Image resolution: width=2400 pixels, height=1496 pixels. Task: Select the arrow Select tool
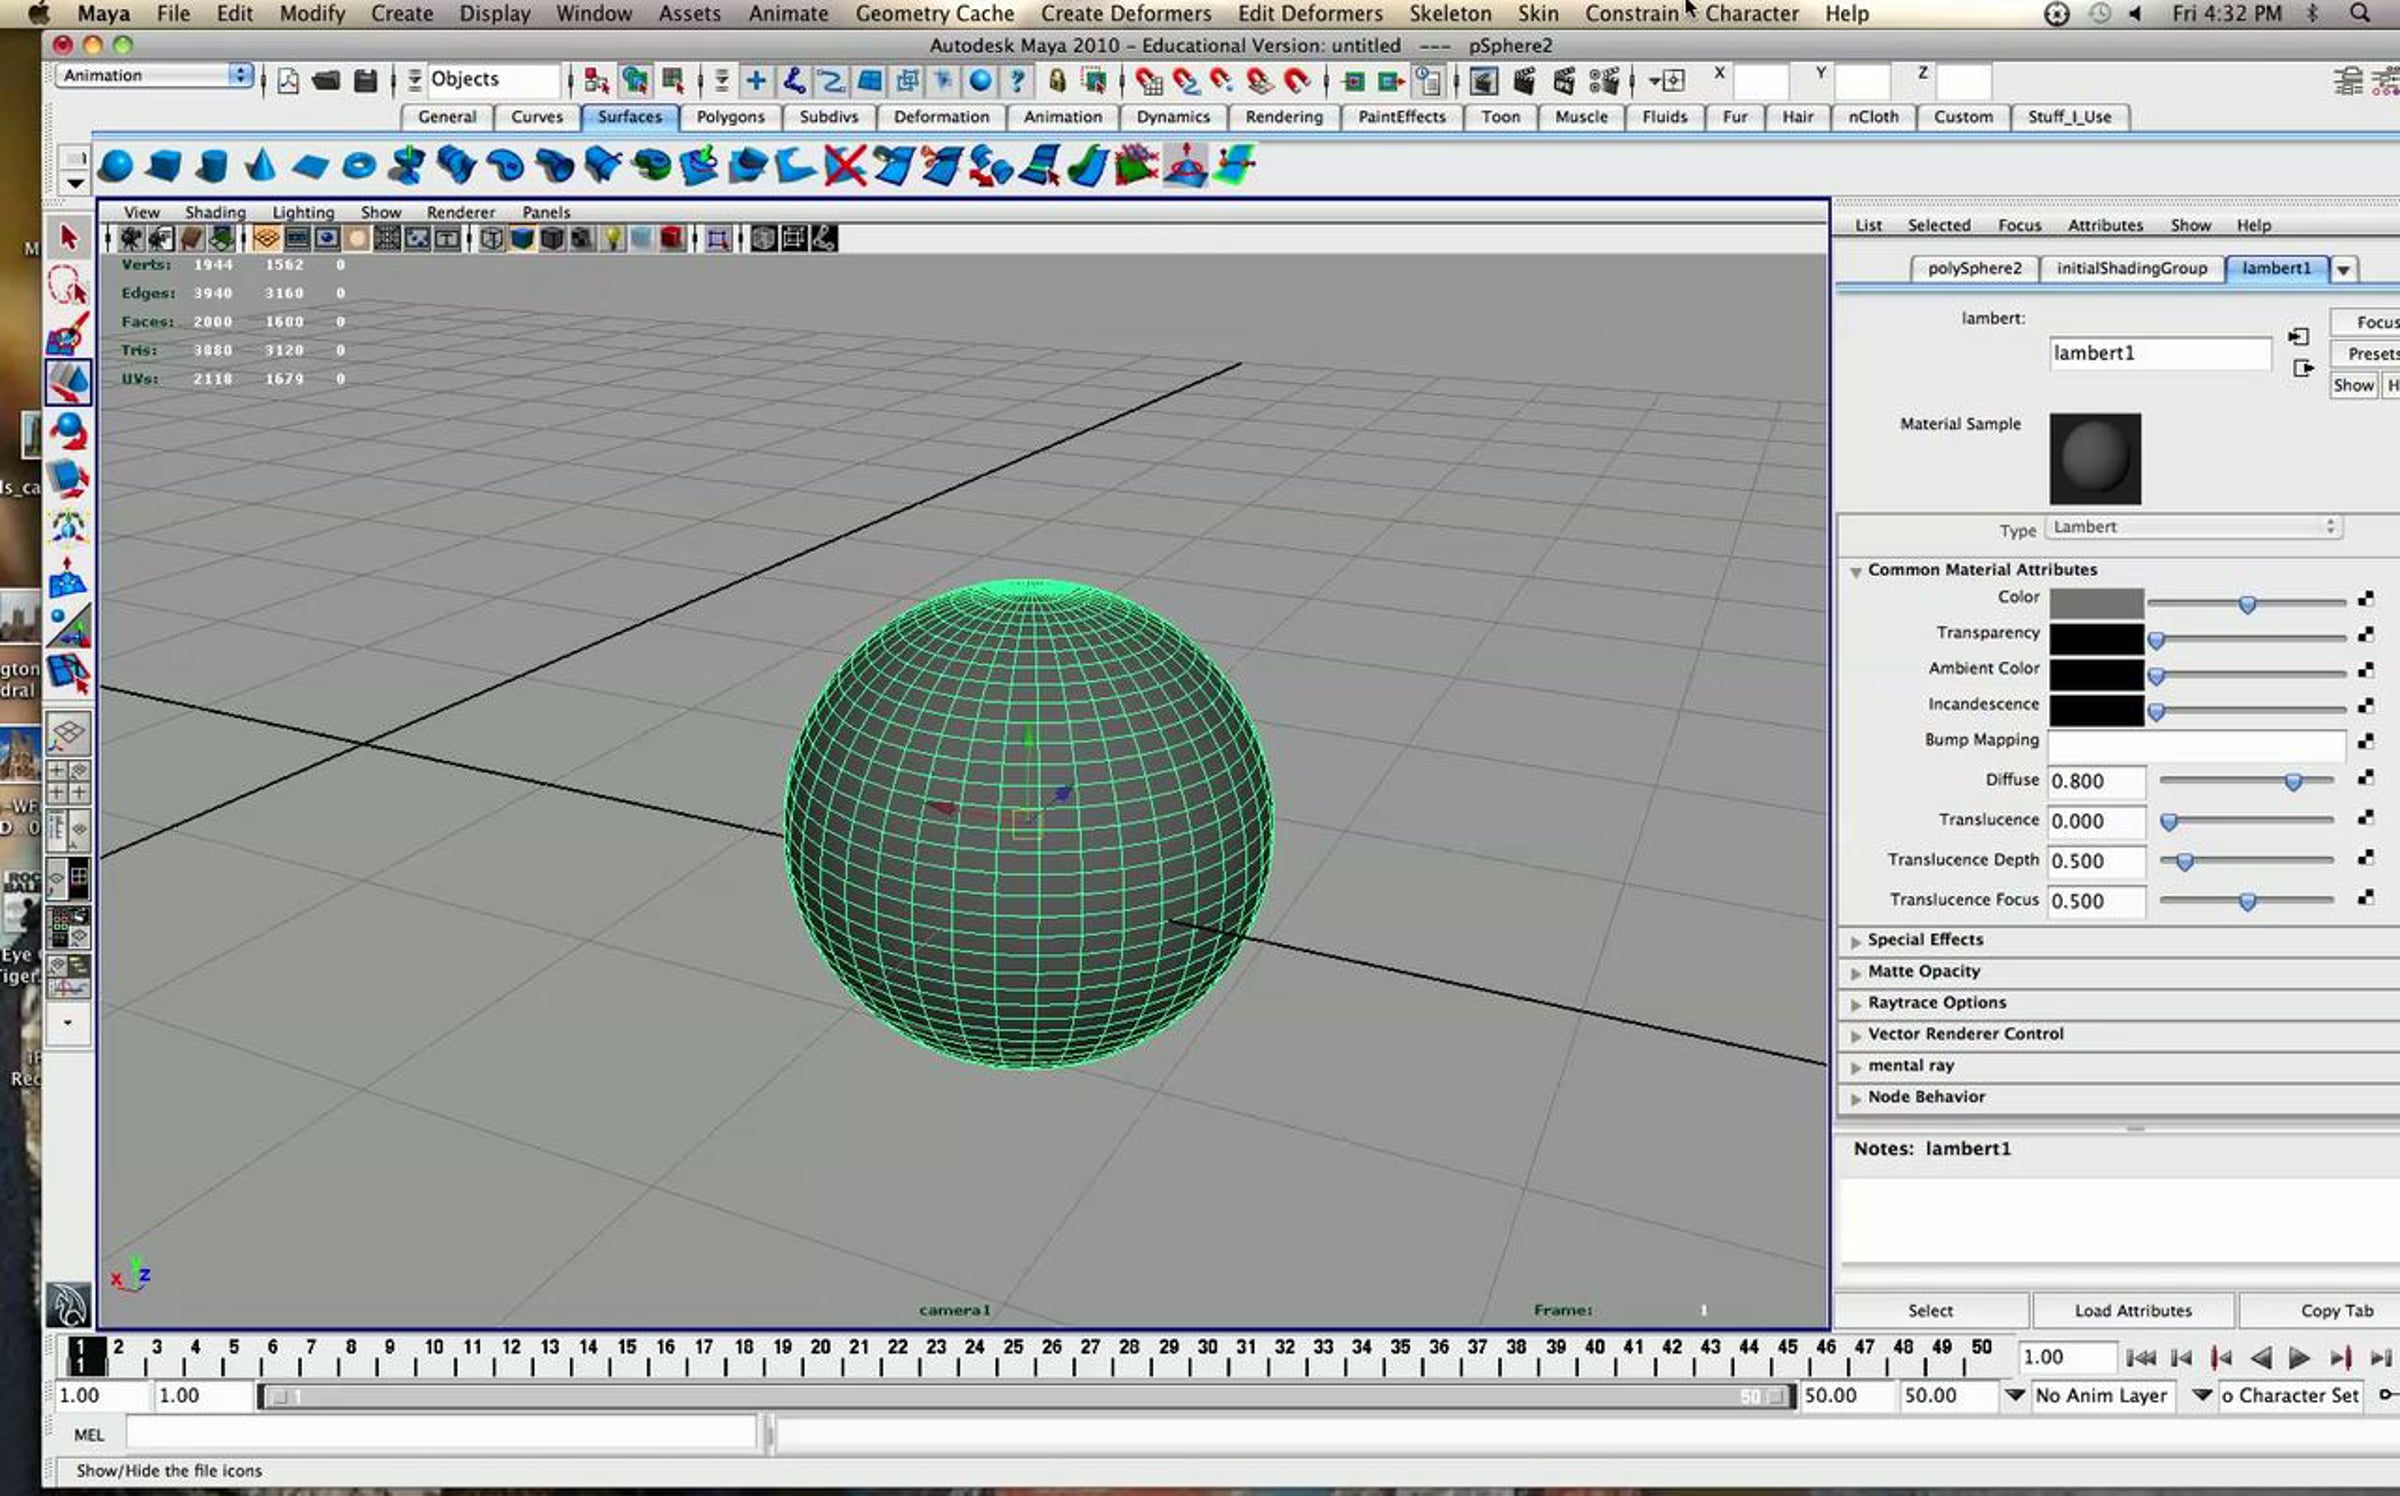(x=68, y=238)
